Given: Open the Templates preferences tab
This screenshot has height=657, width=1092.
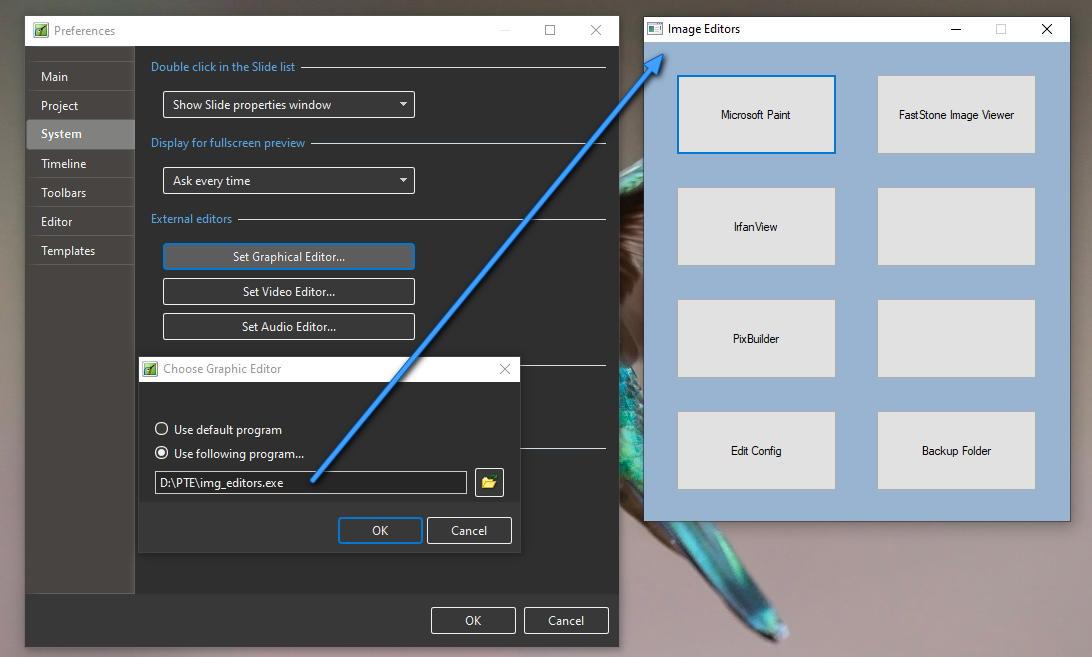Looking at the screenshot, I should click(x=81, y=250).
